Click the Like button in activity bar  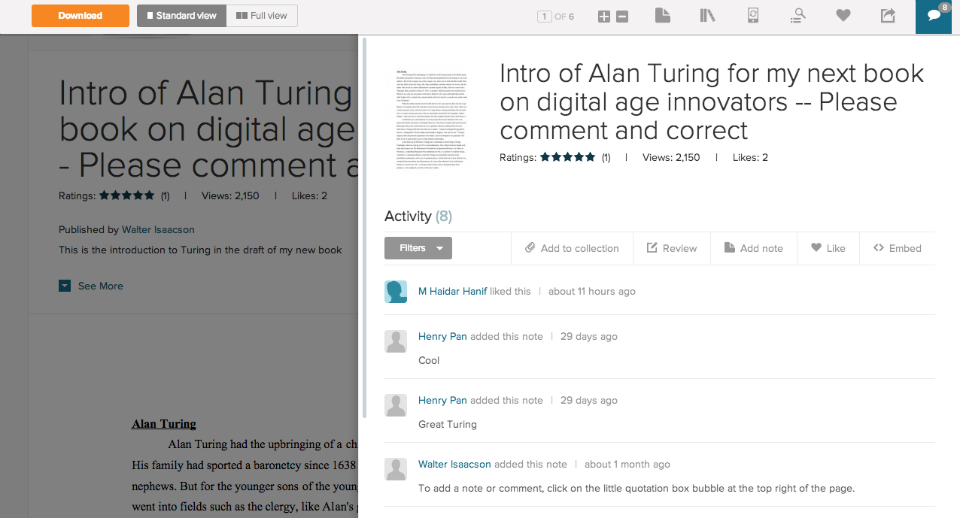[x=828, y=248]
